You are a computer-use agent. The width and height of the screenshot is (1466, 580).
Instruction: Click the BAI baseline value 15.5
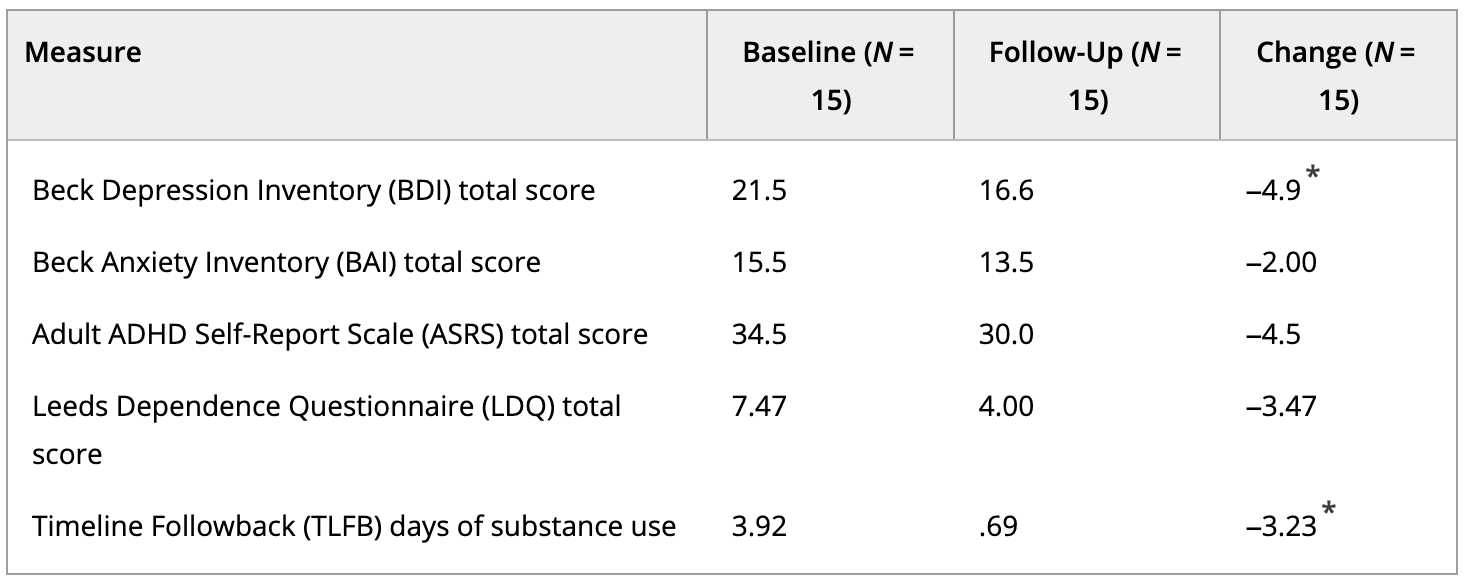pyautogui.click(x=759, y=262)
